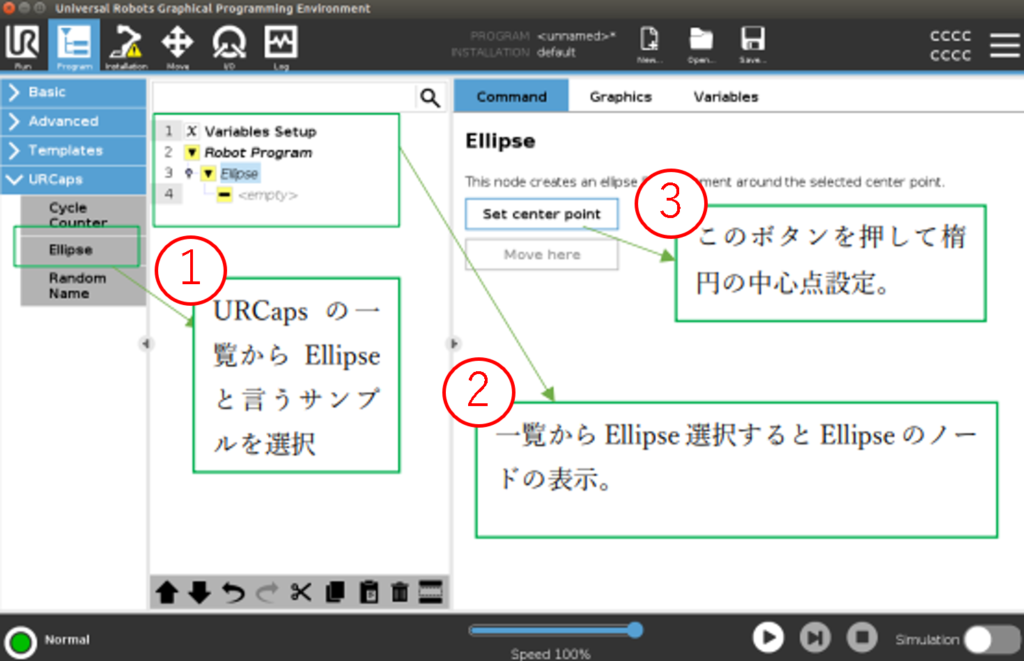Move selected node down with arrow

click(199, 592)
